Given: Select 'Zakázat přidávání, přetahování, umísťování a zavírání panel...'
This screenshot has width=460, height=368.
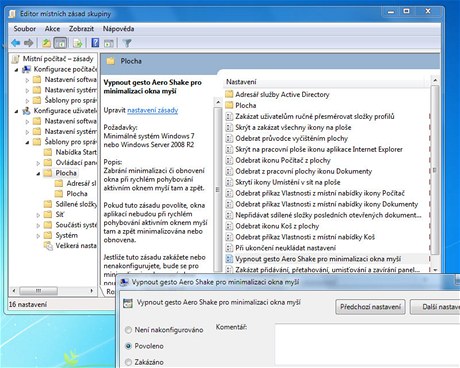Looking at the screenshot, I should click(327, 270).
